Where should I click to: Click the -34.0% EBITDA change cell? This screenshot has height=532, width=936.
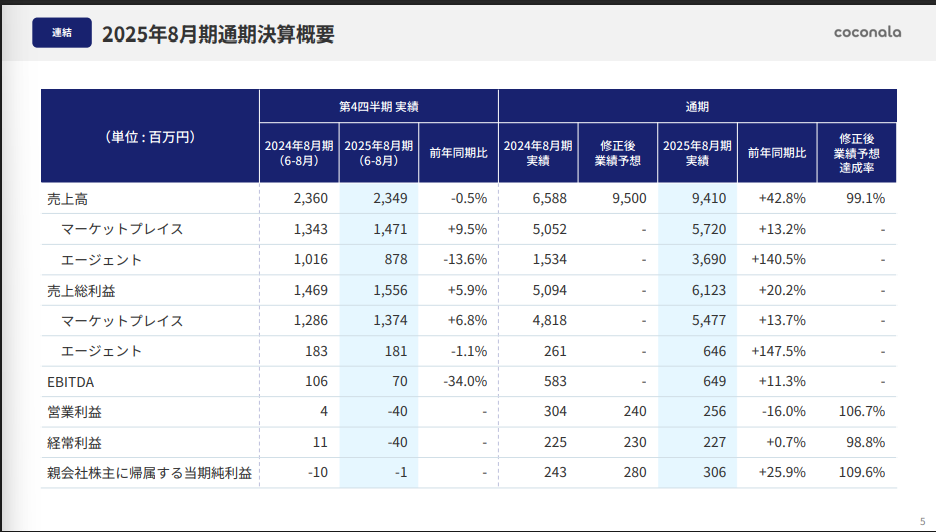pos(464,382)
